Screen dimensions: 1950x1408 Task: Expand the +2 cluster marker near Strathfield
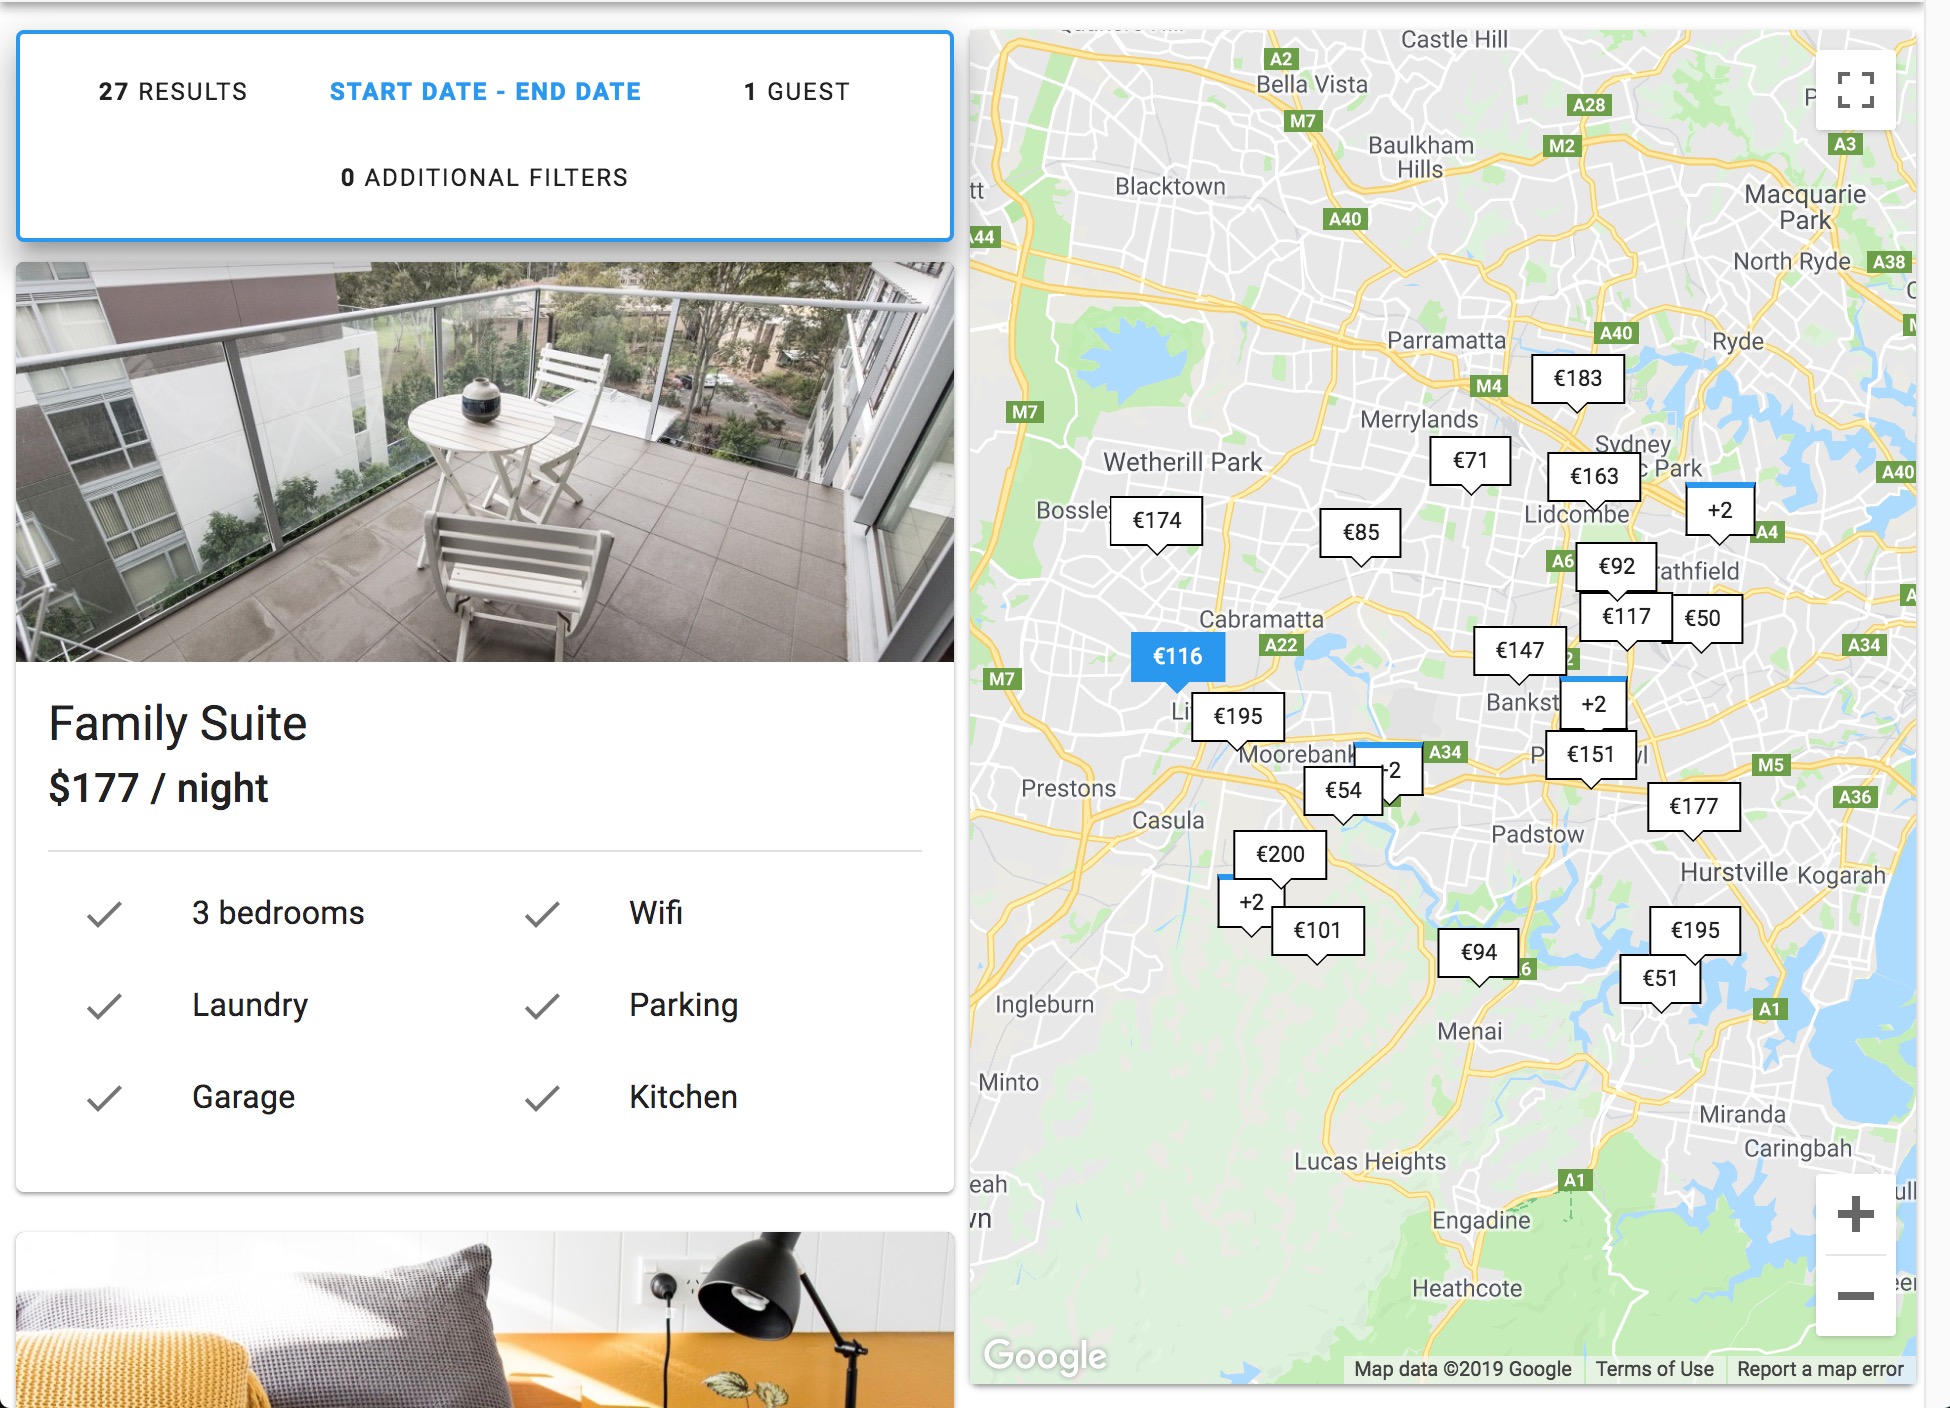point(1719,510)
